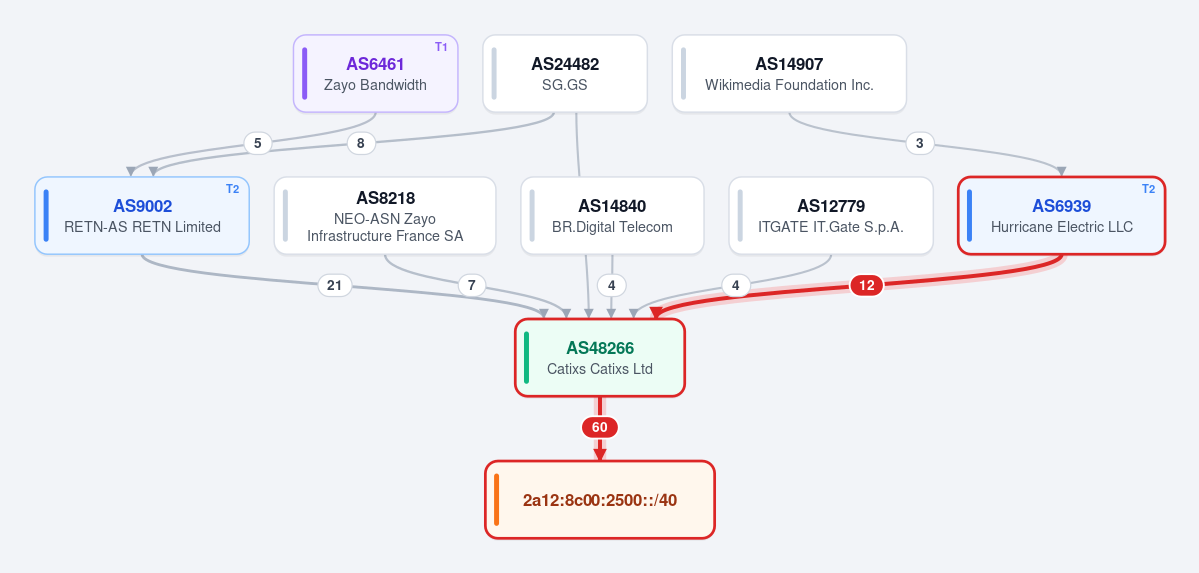This screenshot has width=1199, height=573.
Task: Select the AS14840 BR.Digital Telecom node
Action: [x=612, y=216]
